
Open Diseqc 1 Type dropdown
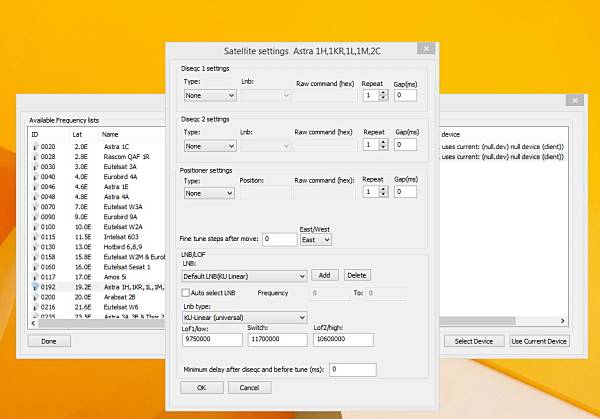coord(210,95)
